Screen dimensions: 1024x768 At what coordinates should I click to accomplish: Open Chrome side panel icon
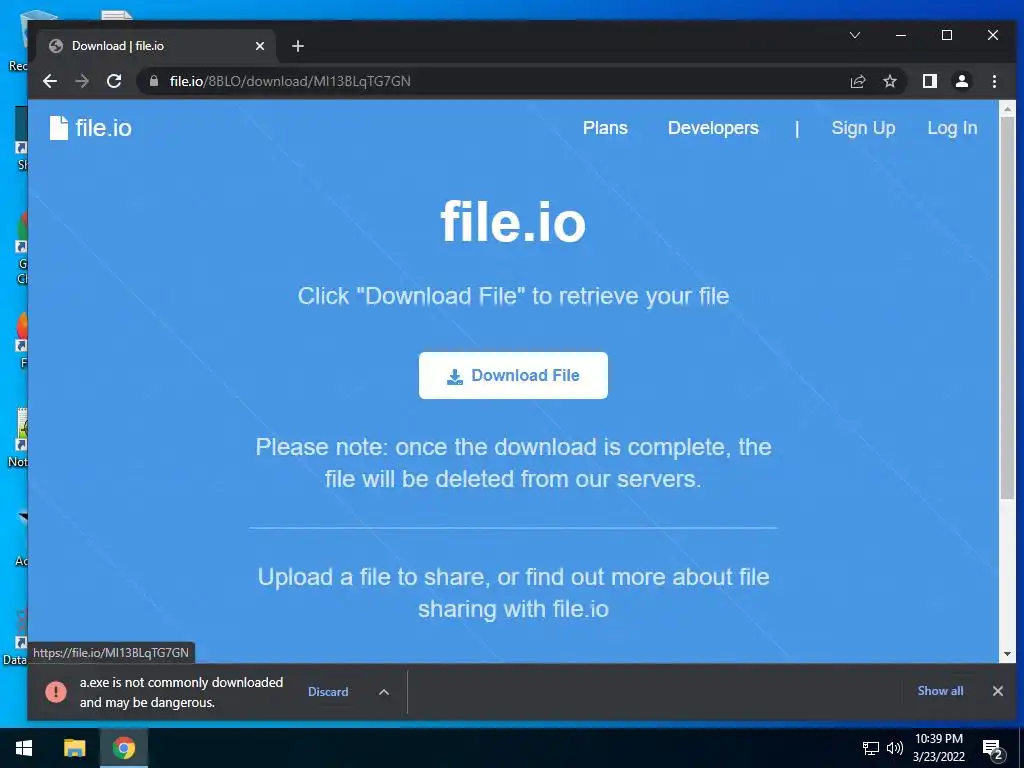pyautogui.click(x=929, y=81)
